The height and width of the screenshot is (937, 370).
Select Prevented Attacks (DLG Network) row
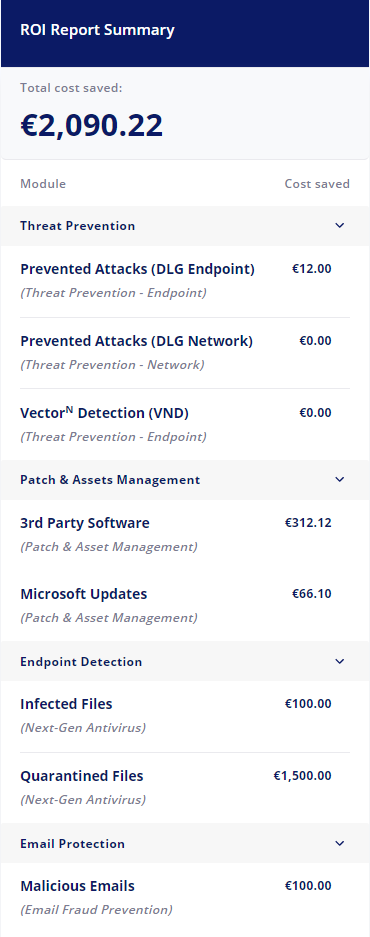[185, 353]
